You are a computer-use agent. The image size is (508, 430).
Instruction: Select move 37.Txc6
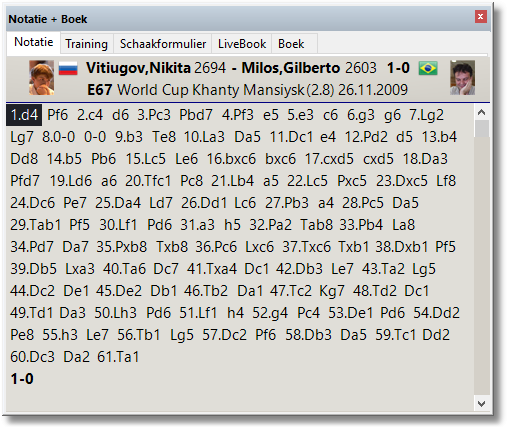pos(307,247)
